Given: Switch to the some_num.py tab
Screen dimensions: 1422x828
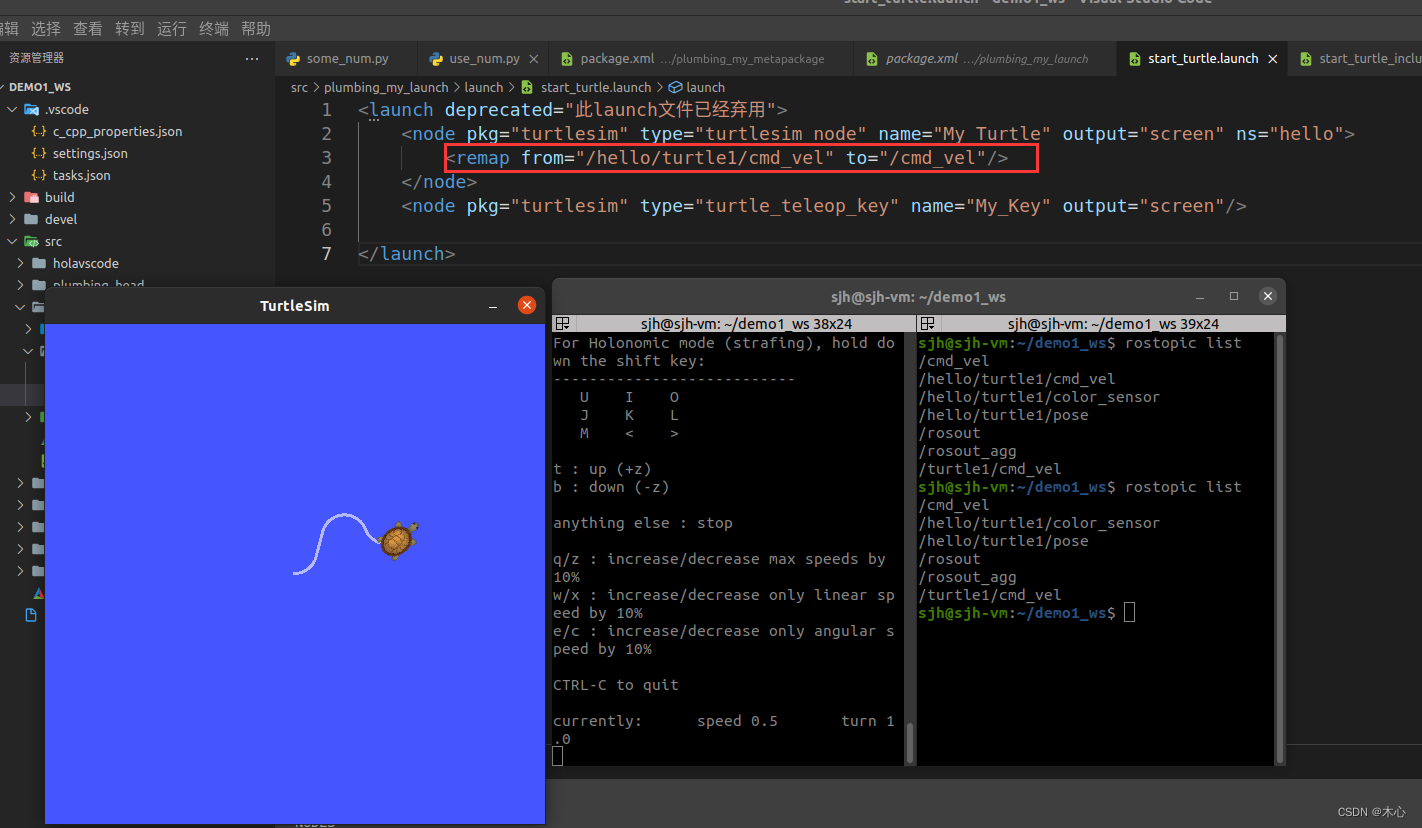Looking at the screenshot, I should point(347,59).
